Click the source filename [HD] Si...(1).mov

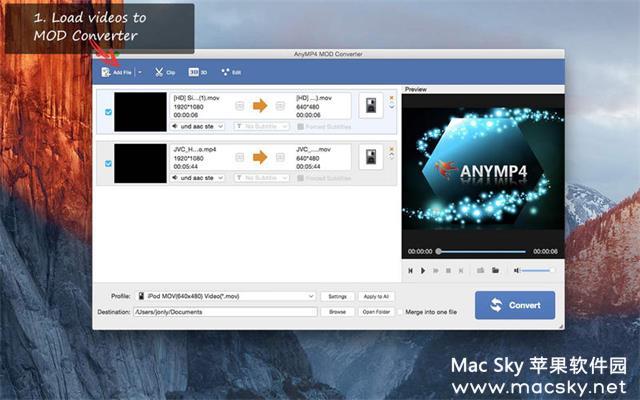(x=196, y=98)
